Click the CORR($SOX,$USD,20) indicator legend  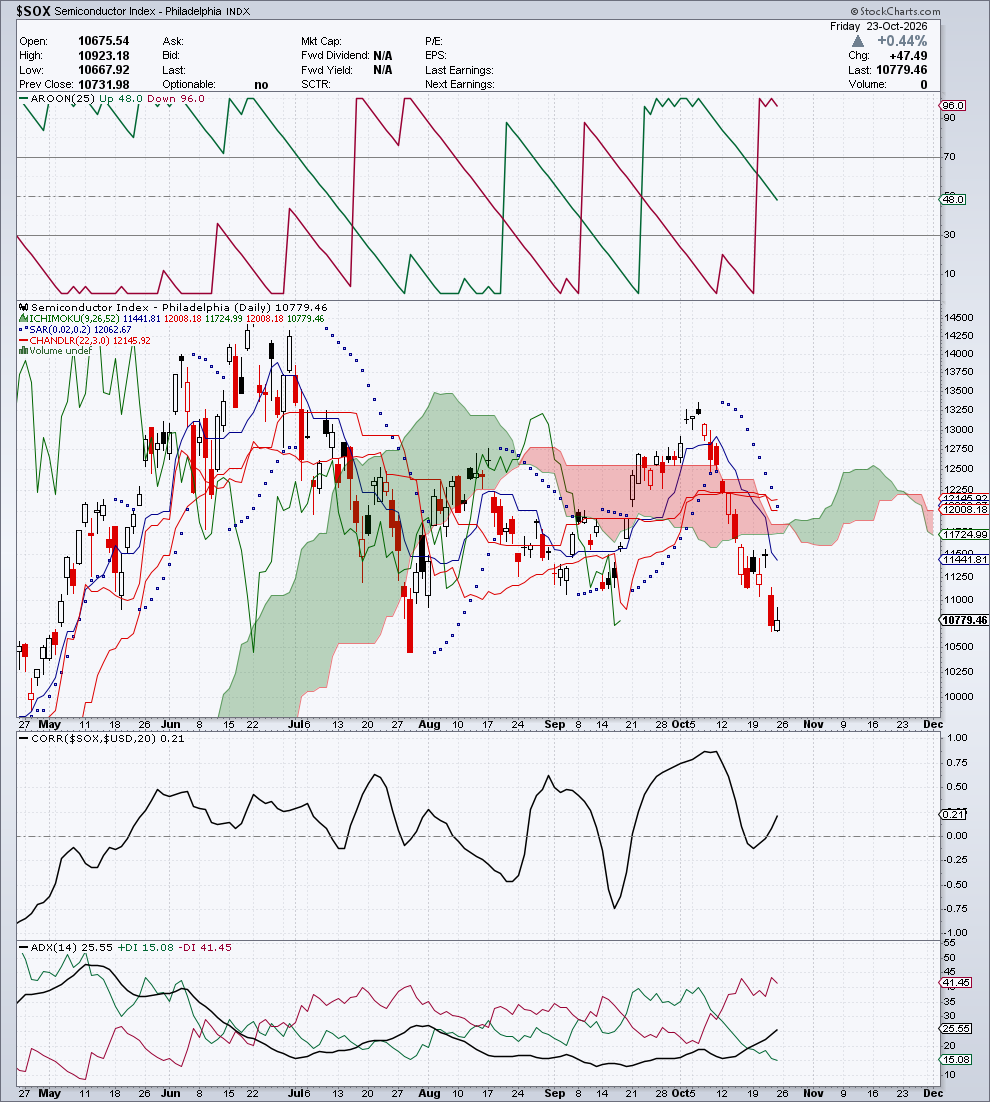94,739
